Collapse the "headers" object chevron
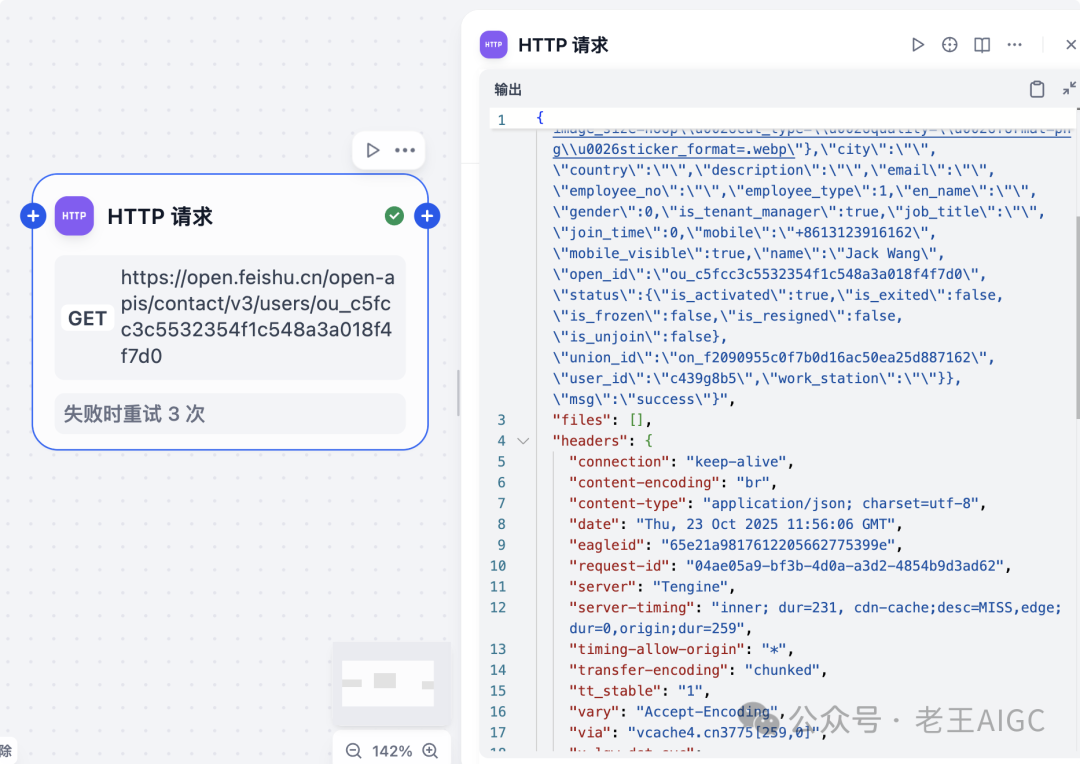Screen dimensions: 1080x764 [x=523, y=441]
